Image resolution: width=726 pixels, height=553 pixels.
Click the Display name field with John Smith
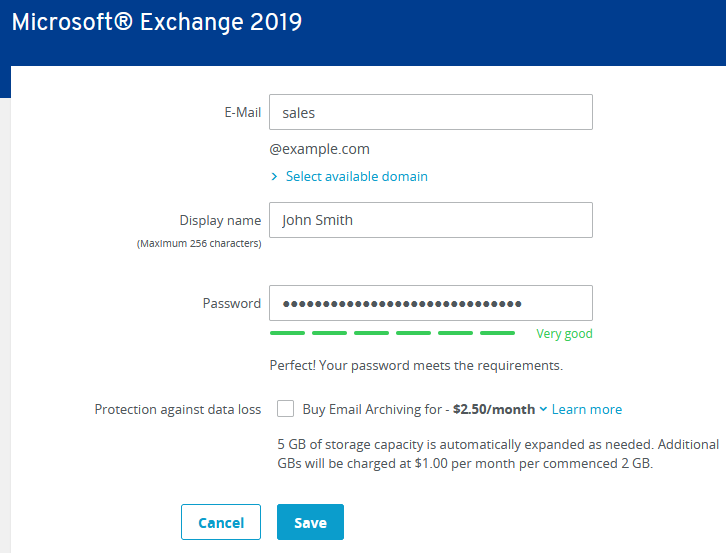point(431,220)
